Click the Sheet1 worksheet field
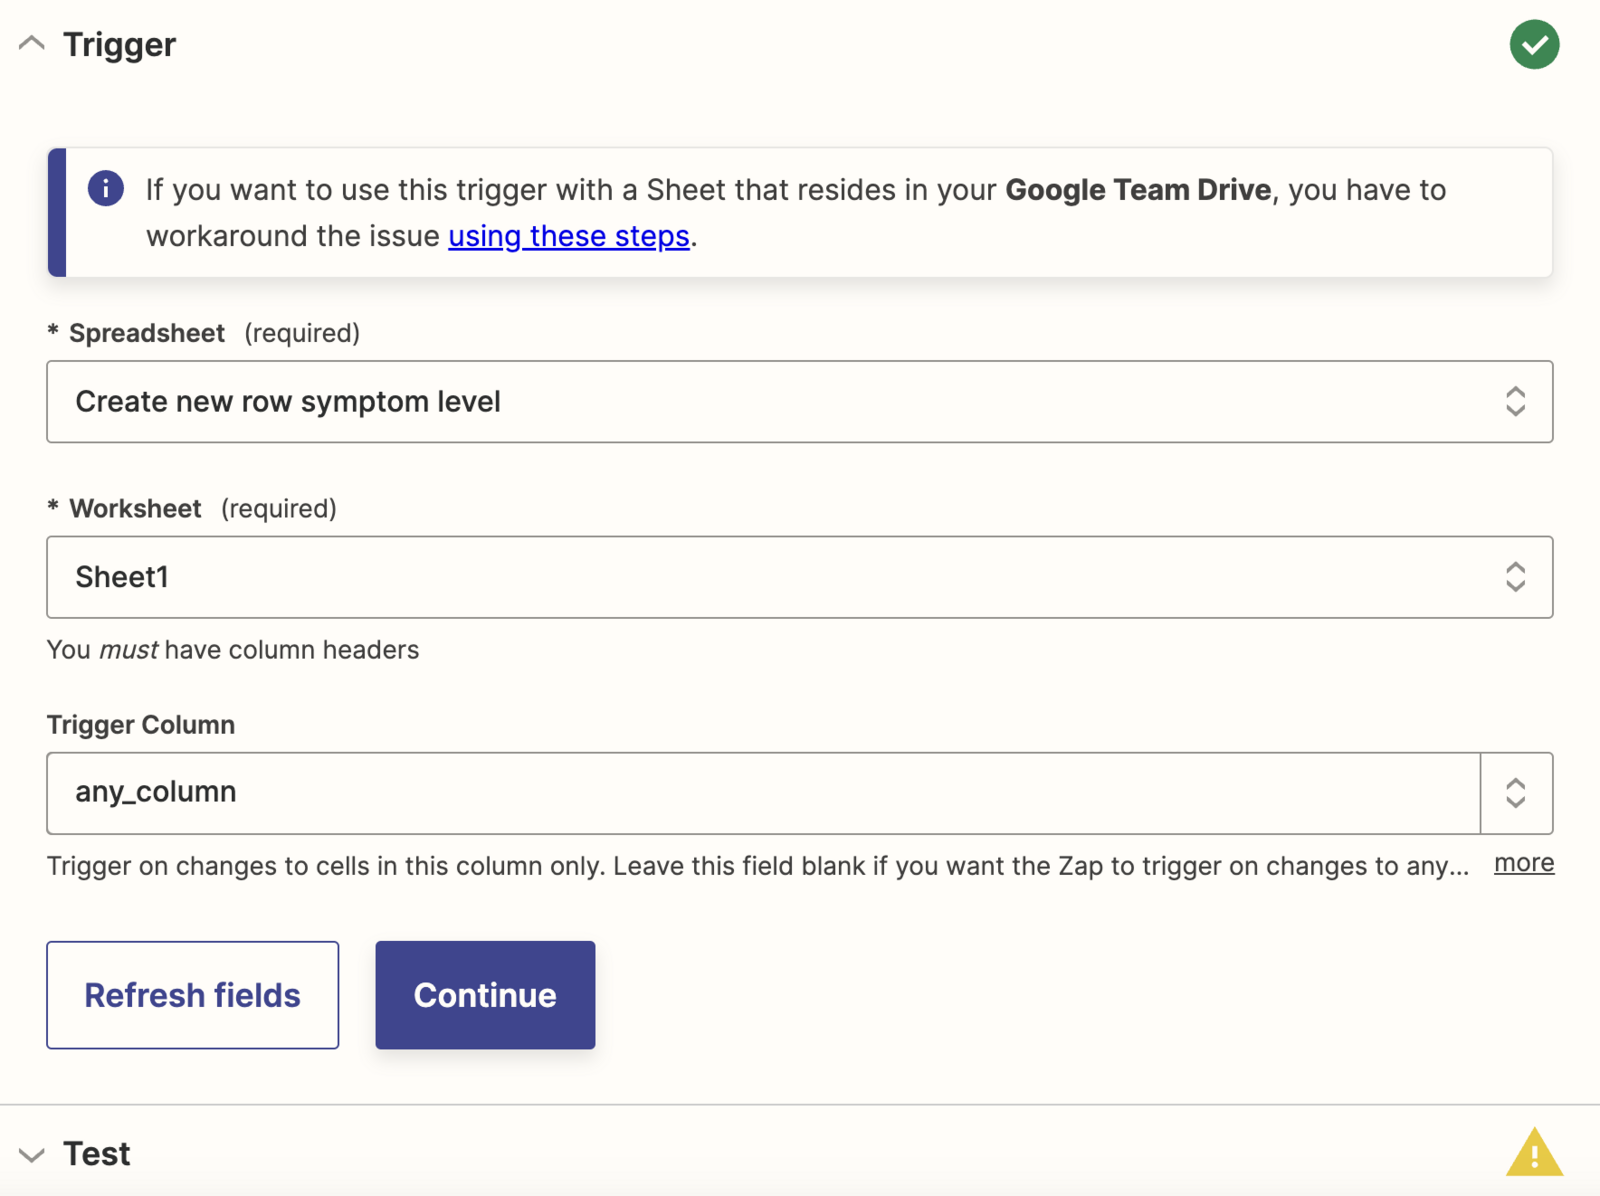The width and height of the screenshot is (1600, 1196). click(799, 577)
